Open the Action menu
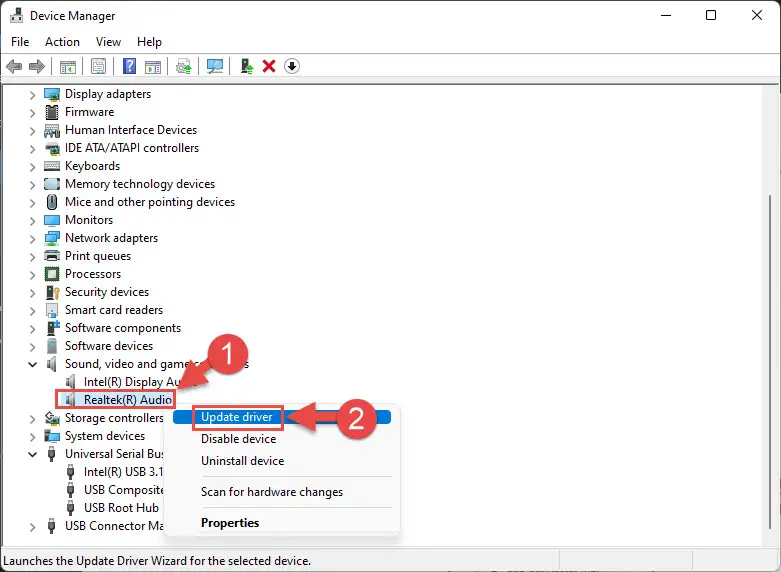Screen dimensions: 781x572 (x=62, y=42)
